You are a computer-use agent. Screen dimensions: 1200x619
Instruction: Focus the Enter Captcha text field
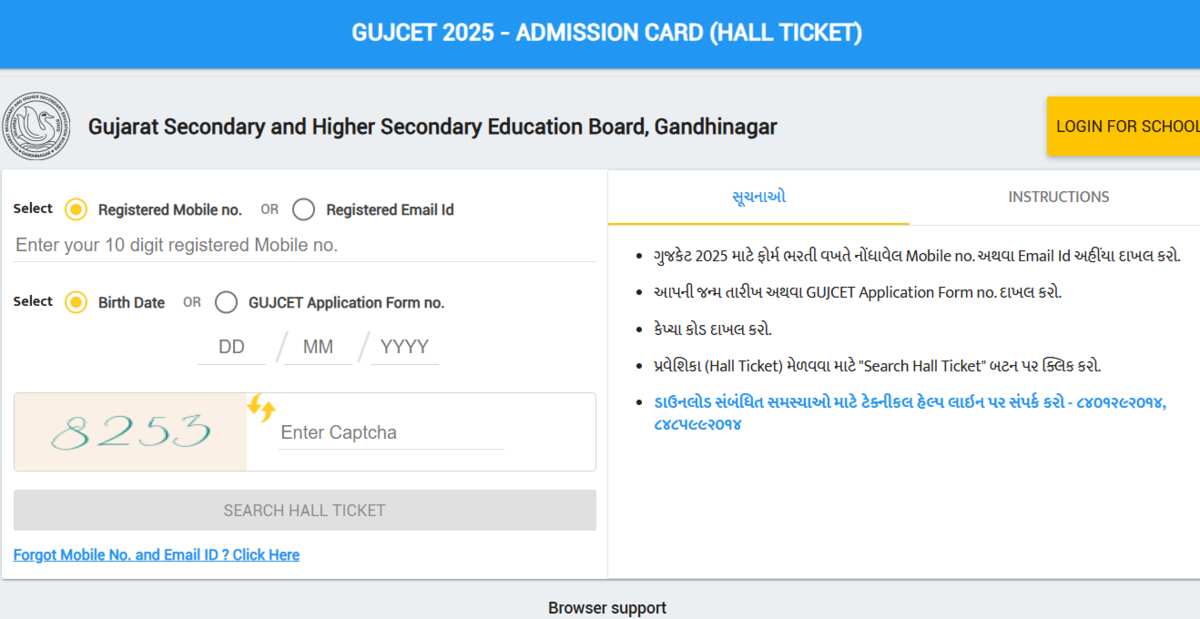click(x=390, y=433)
